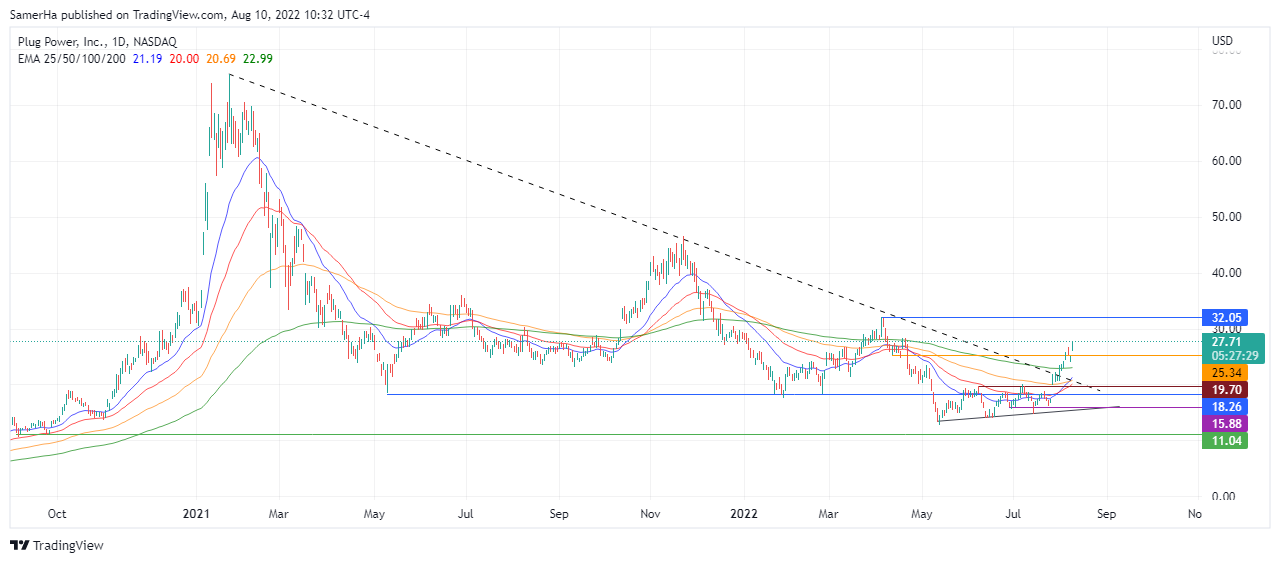Click the 40.00 price axis label
The width and height of the screenshot is (1280, 563).
(x=1226, y=273)
